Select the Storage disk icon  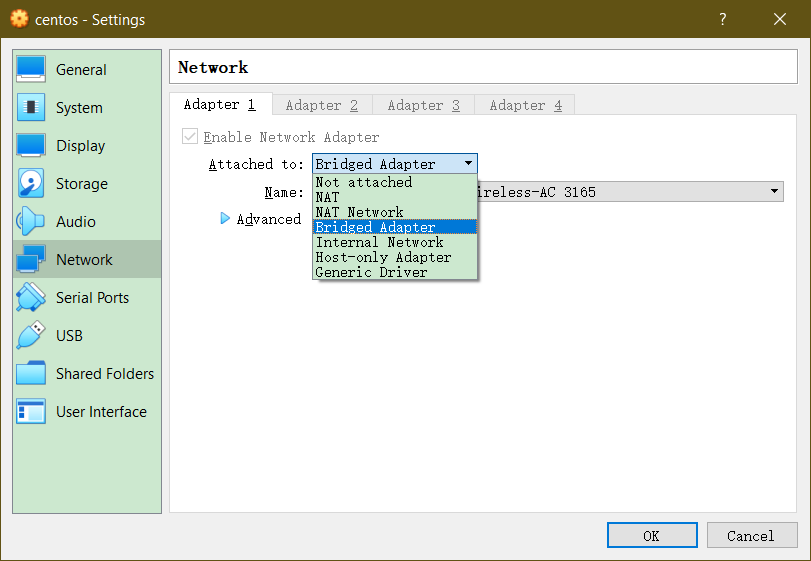click(31, 184)
